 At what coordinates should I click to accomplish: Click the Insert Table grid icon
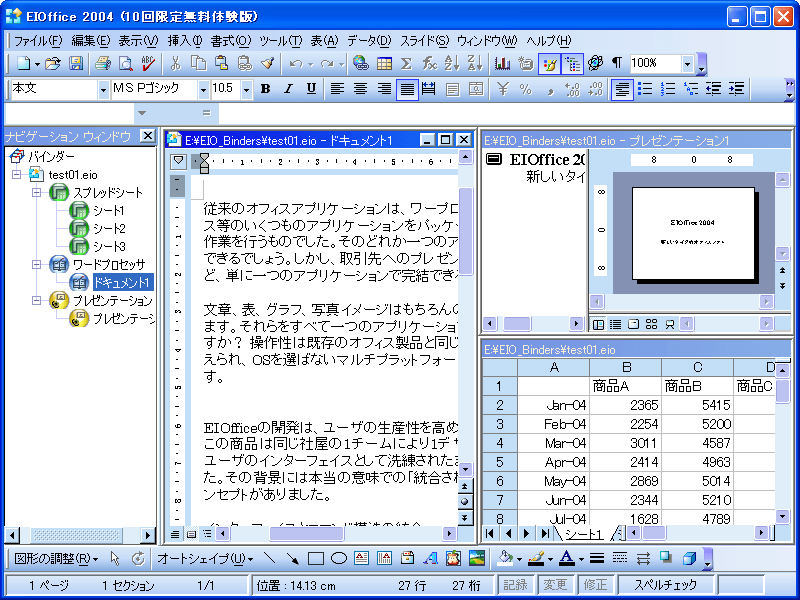tap(384, 63)
